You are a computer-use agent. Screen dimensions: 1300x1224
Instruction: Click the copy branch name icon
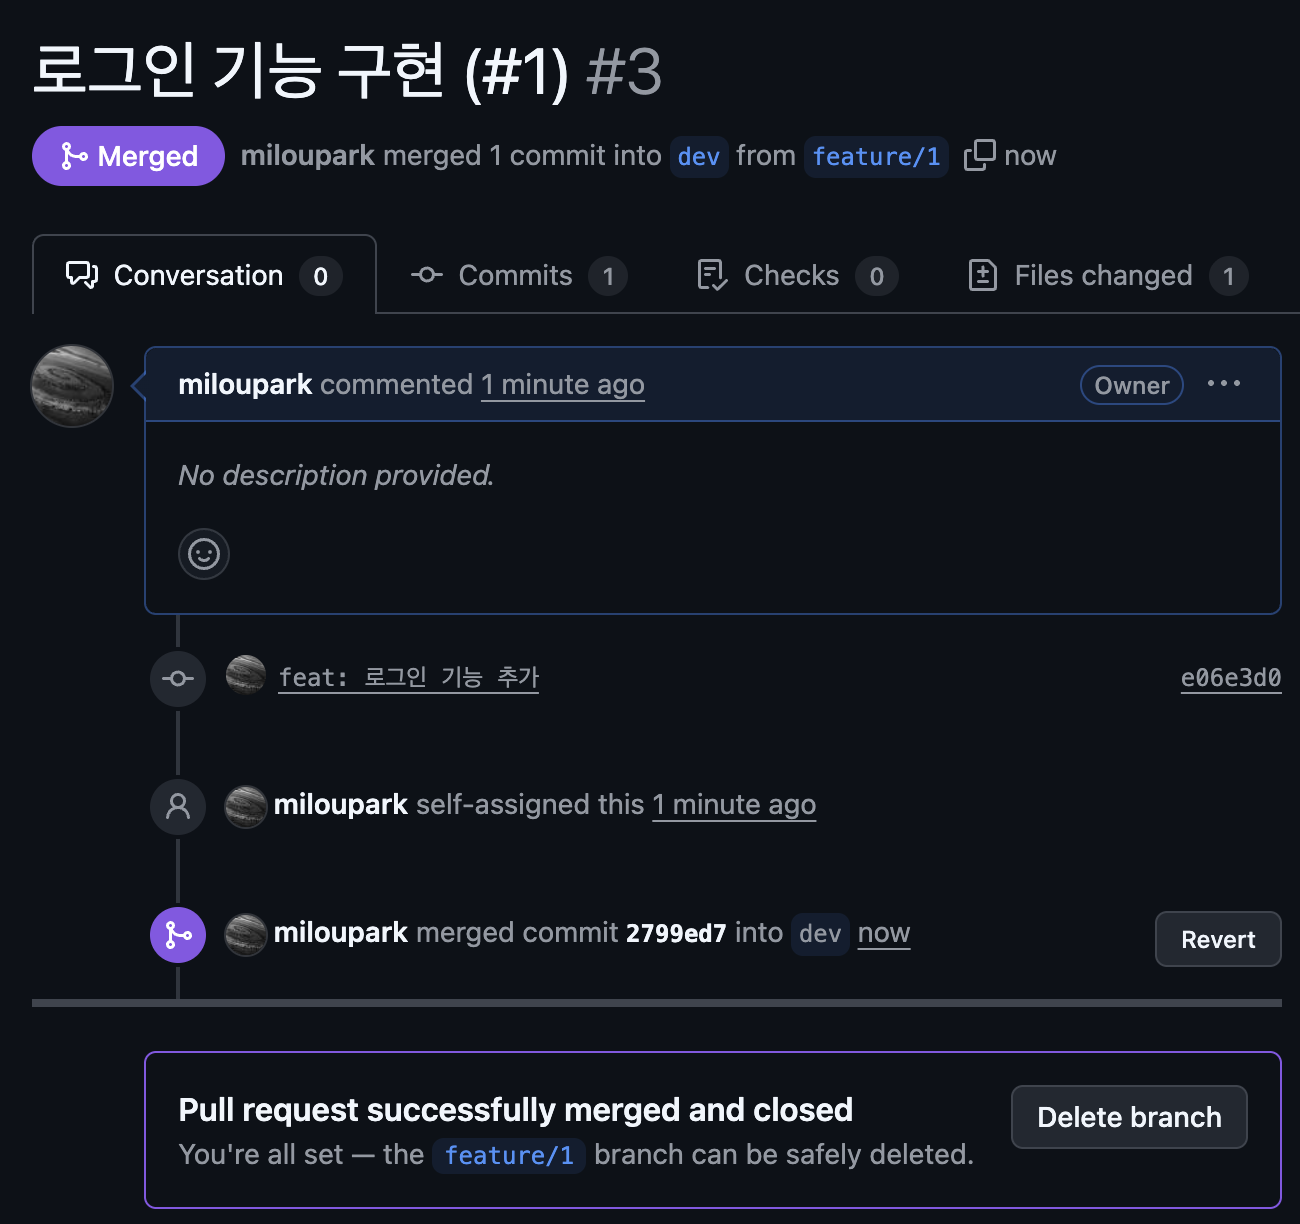coord(979,156)
